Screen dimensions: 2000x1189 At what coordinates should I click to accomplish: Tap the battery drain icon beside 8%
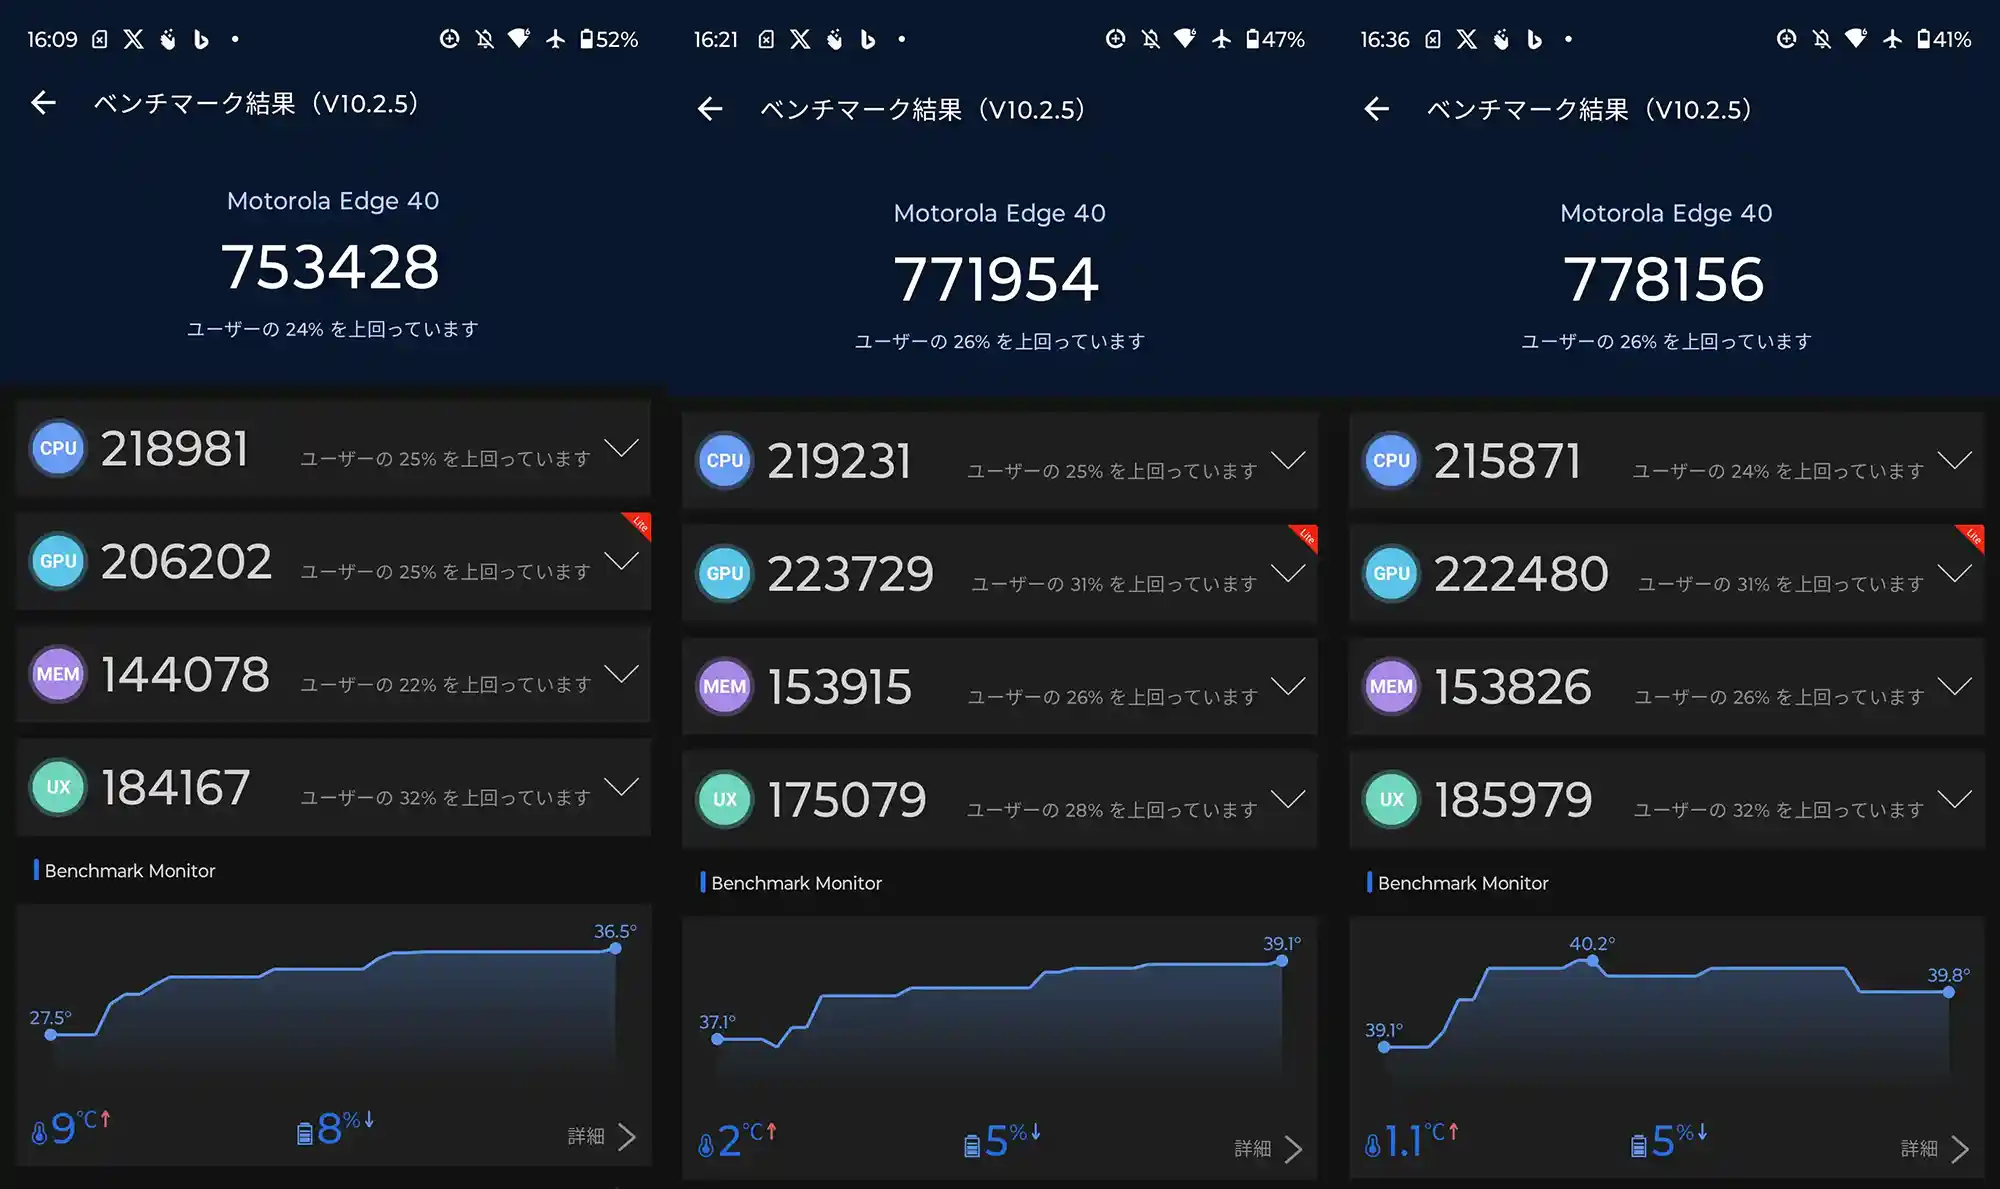click(x=305, y=1133)
